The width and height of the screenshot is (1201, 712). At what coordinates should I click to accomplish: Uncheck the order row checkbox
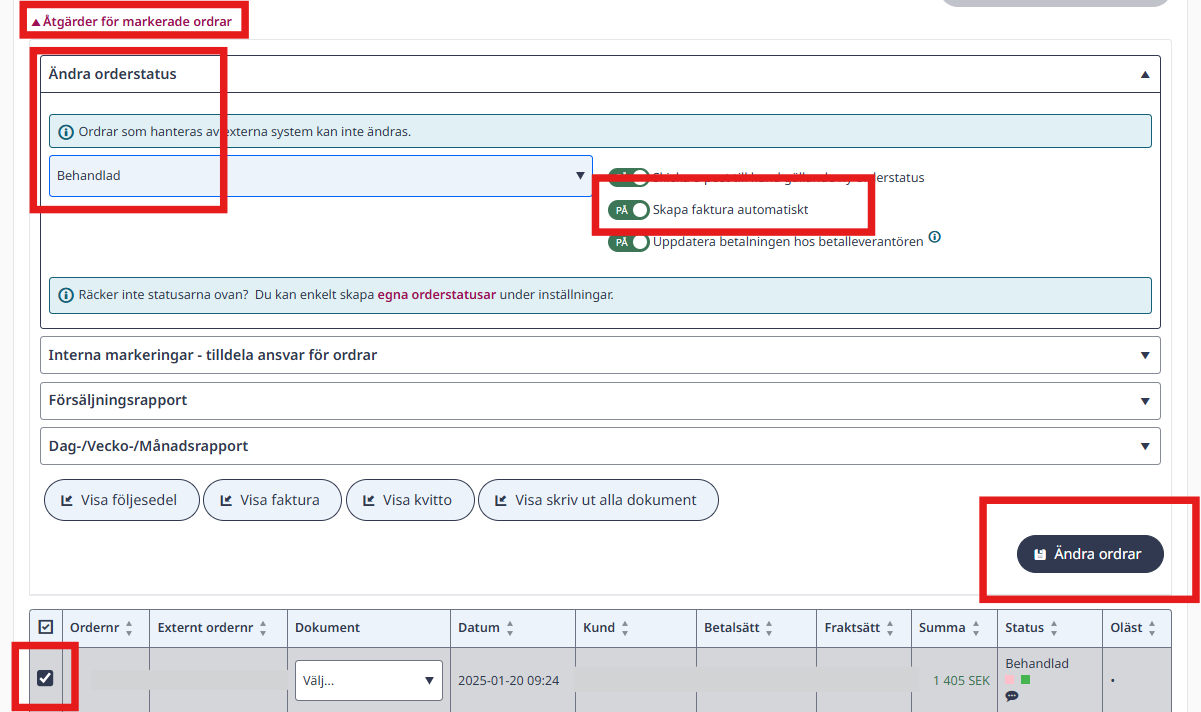(x=45, y=678)
